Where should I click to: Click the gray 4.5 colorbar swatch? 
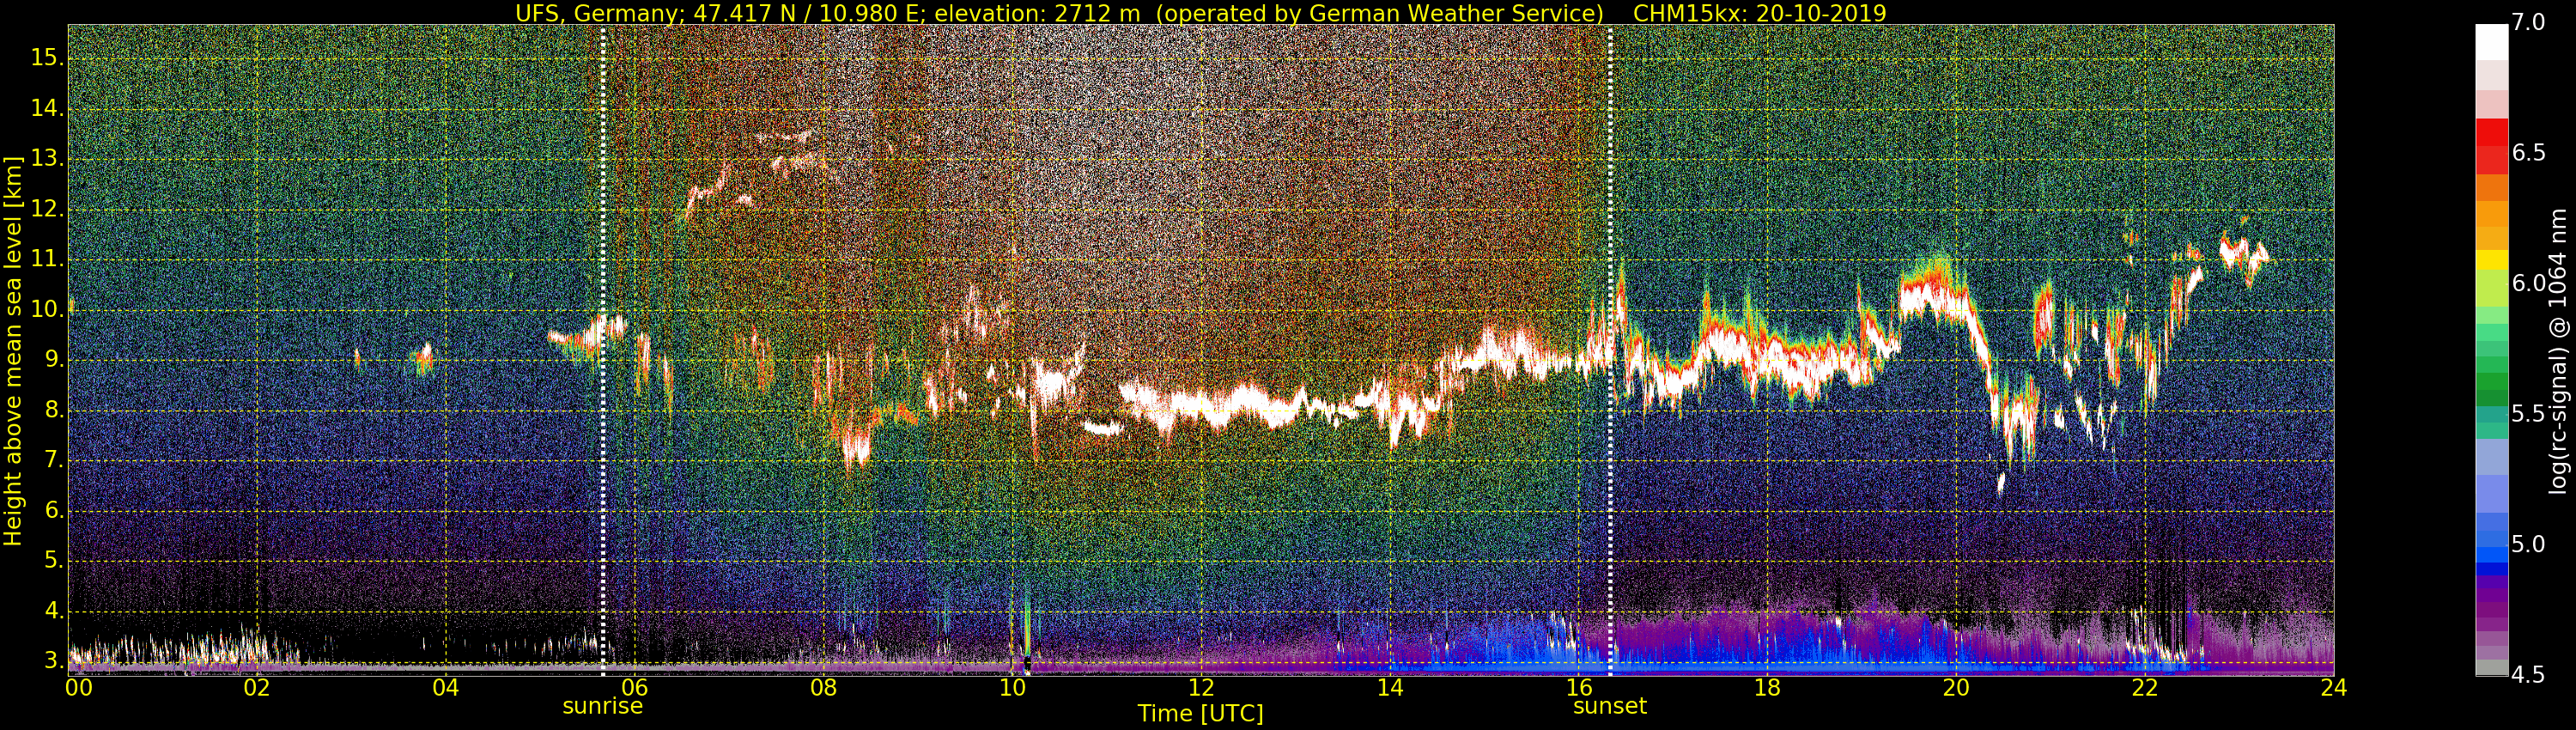click(2491, 668)
